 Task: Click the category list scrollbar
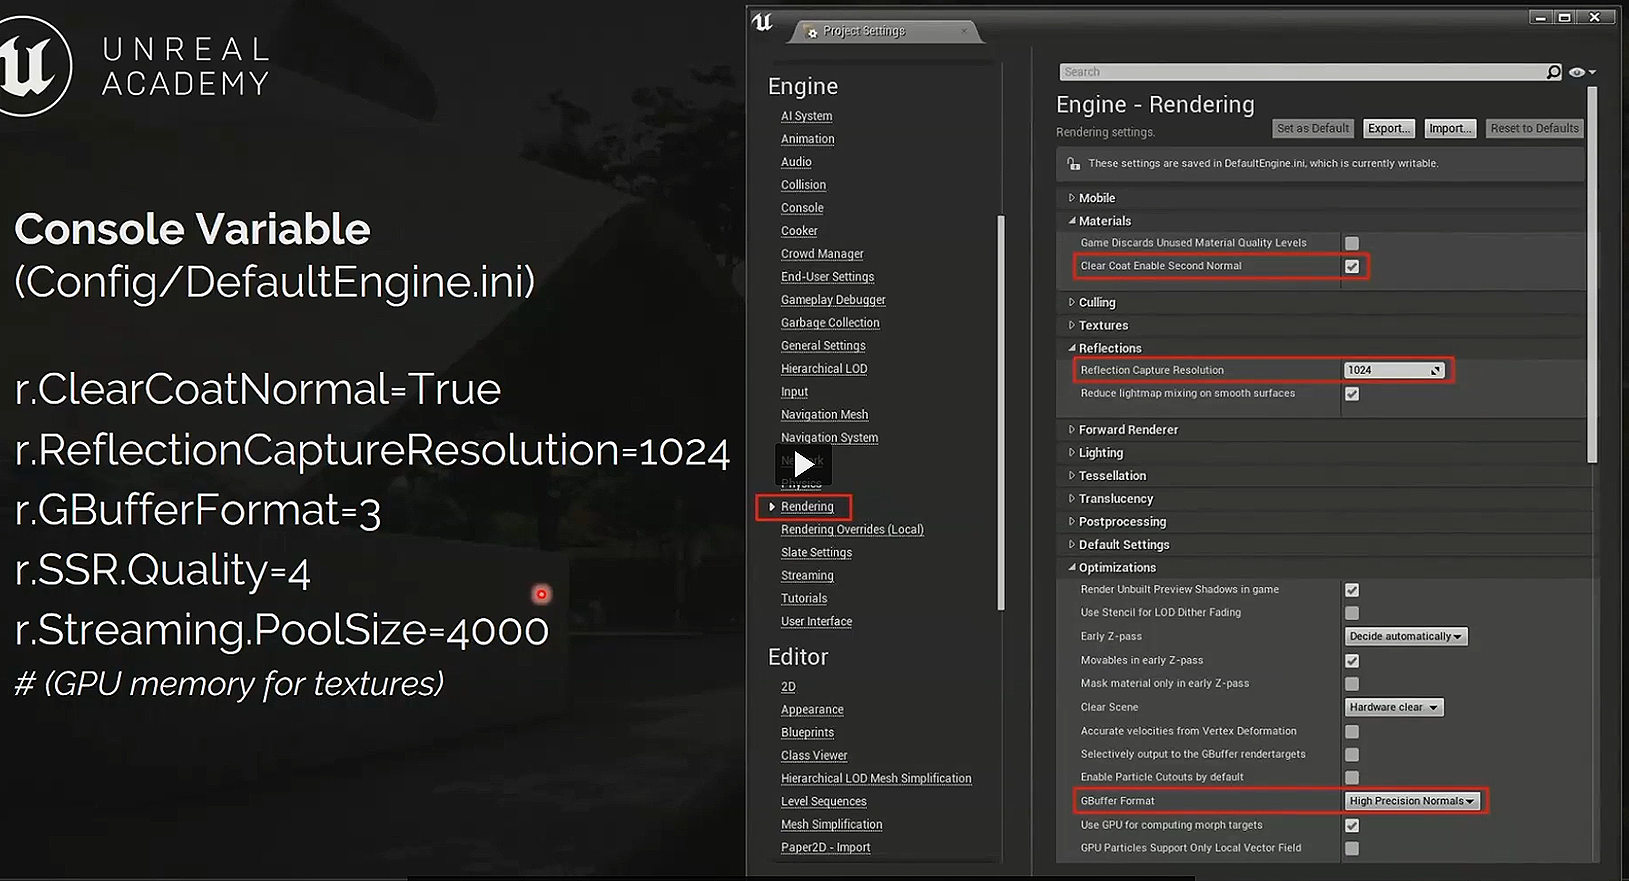[1001, 412]
